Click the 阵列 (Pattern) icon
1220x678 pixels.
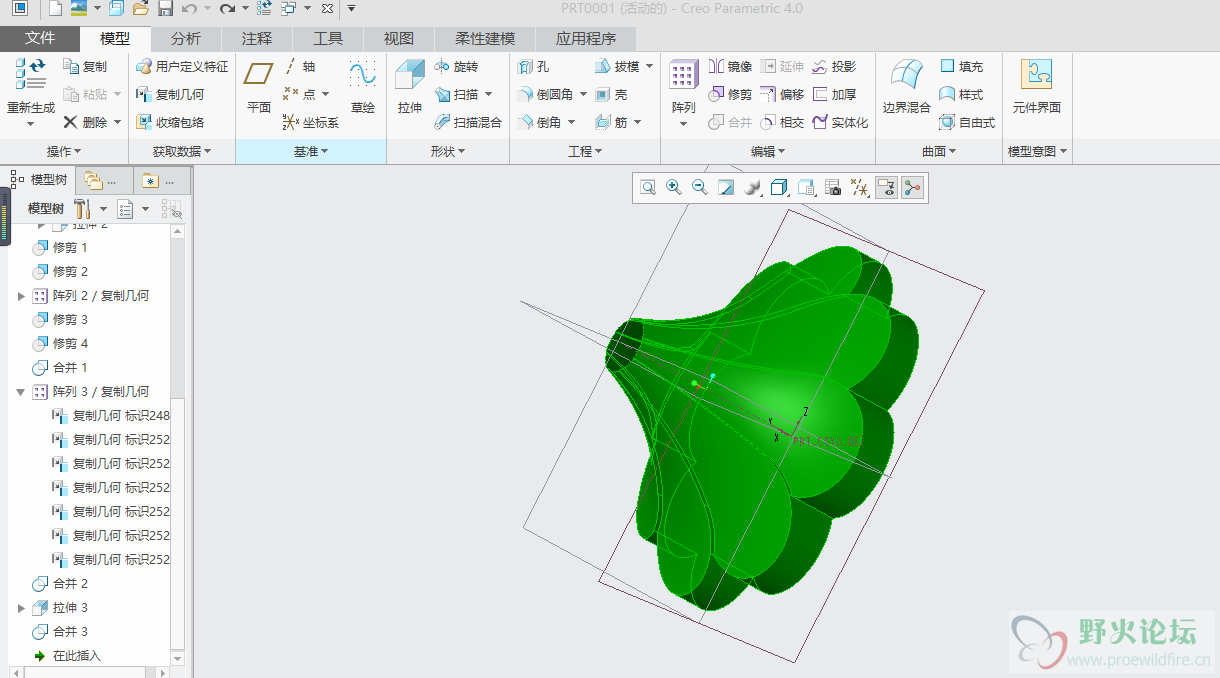[683, 76]
